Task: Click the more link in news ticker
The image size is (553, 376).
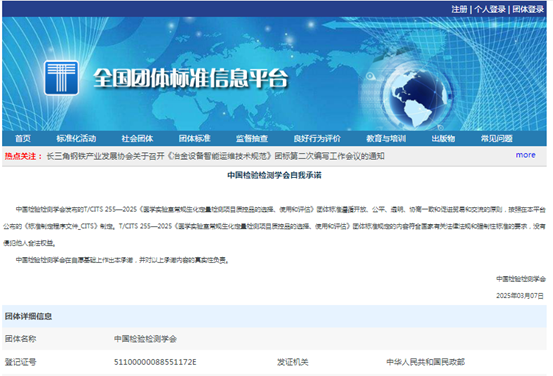Action: (525, 155)
